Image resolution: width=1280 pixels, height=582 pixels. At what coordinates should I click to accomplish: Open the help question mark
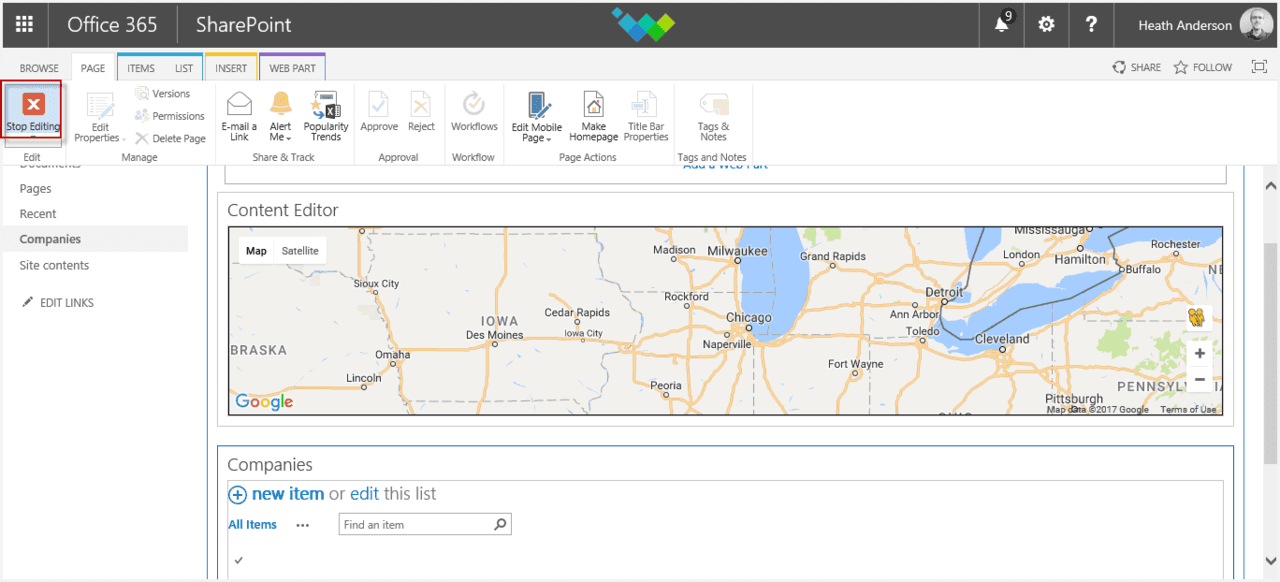pos(1091,25)
